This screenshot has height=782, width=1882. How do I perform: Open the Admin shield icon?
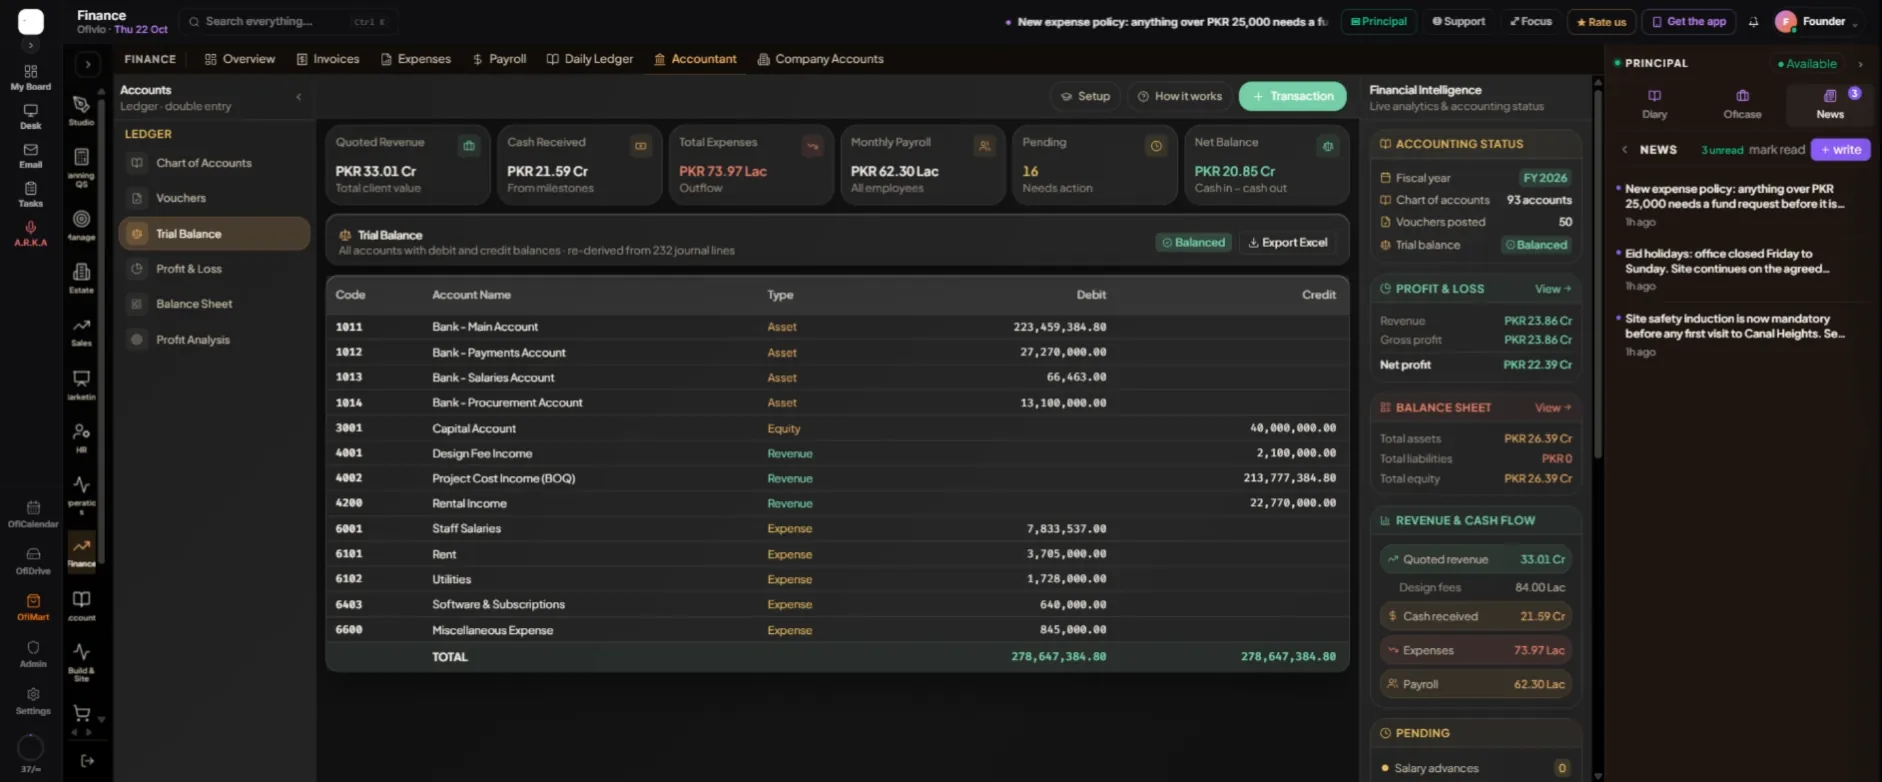pos(33,654)
